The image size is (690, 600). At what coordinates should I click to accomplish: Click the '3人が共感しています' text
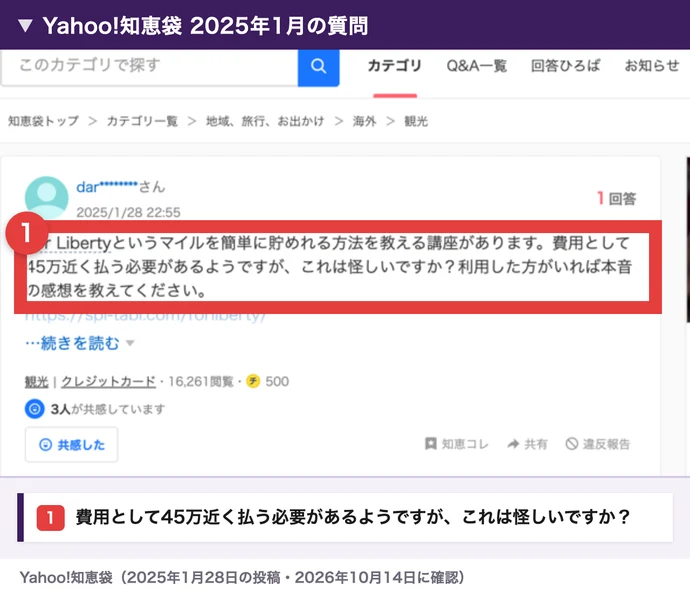click(x=108, y=409)
